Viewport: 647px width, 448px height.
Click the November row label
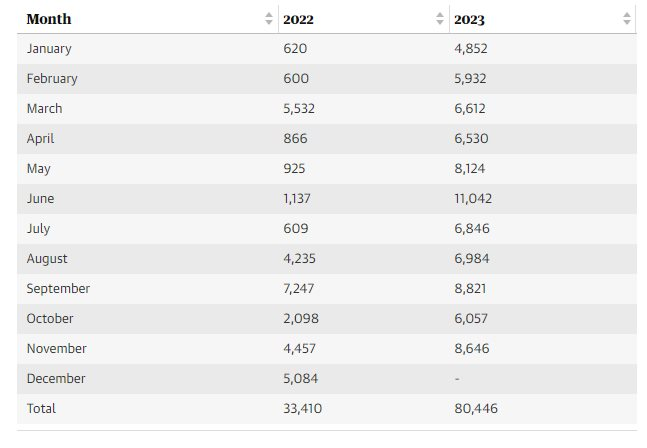(57, 348)
